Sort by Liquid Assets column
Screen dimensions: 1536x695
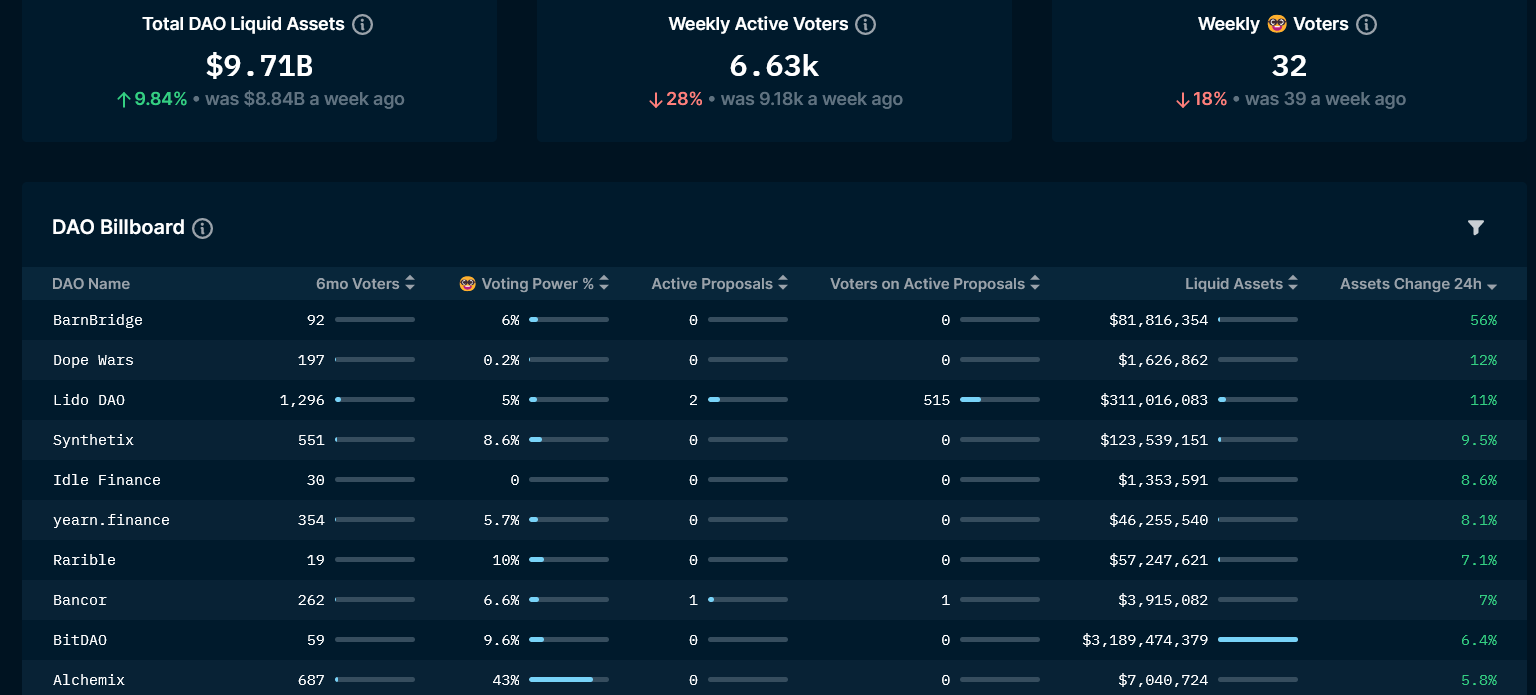coord(1241,284)
